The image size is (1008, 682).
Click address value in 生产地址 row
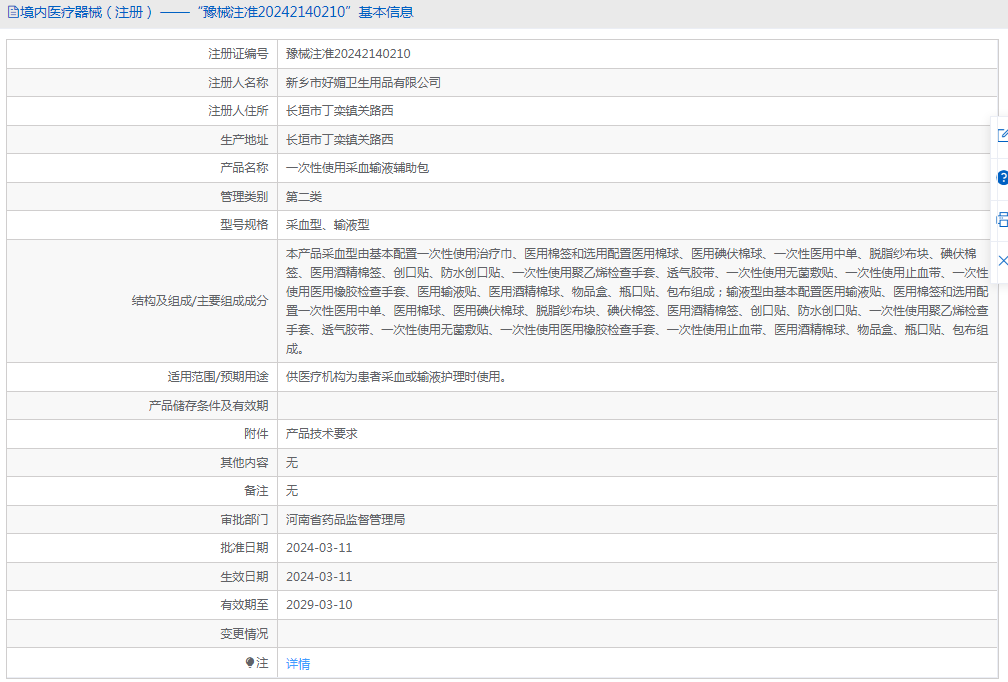(x=339, y=139)
